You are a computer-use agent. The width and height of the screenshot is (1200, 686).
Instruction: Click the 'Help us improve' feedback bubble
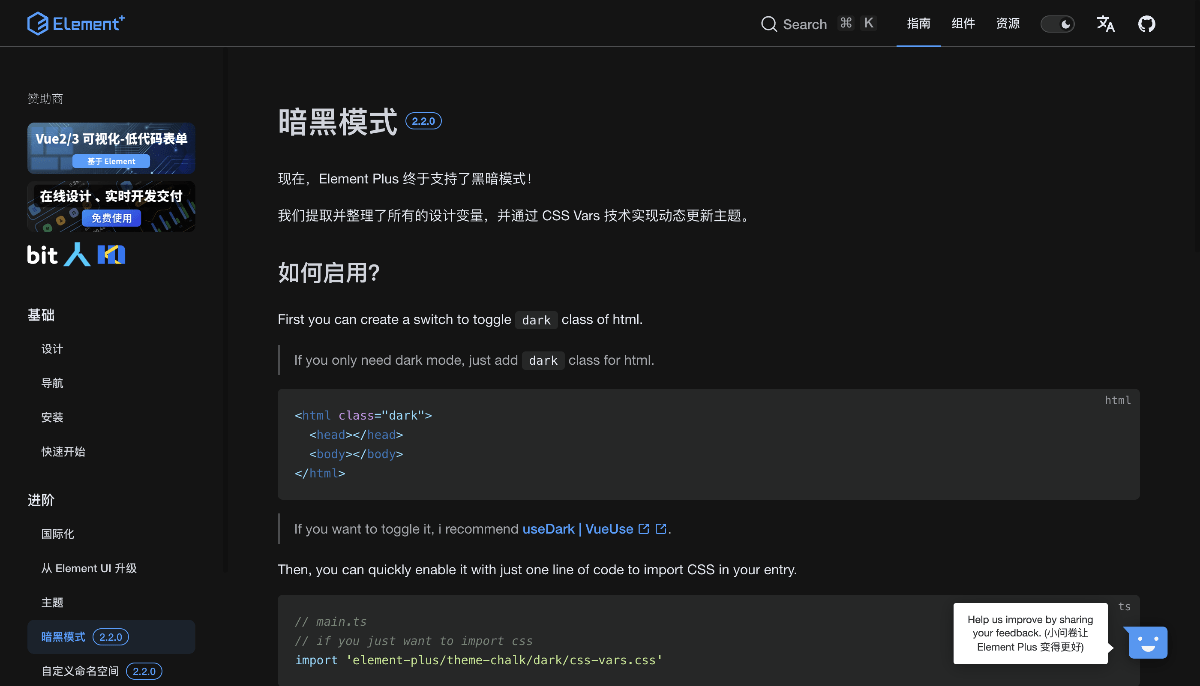(x=1032, y=633)
